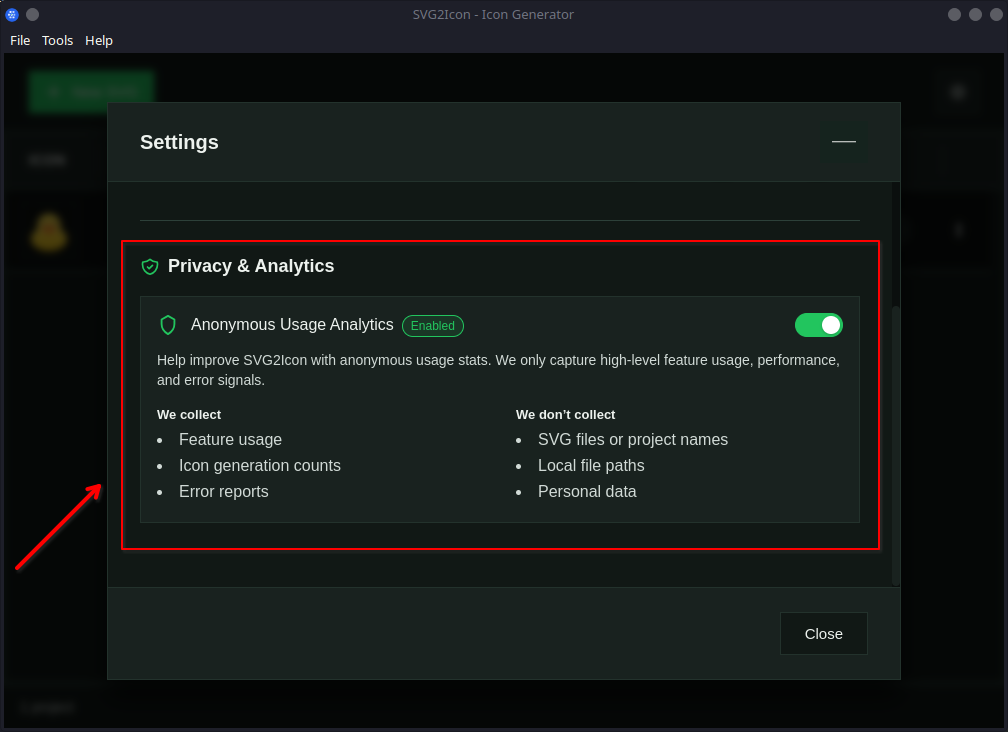Click the plus icon on the Add SVGs button
The image size is (1008, 732).
[53, 91]
